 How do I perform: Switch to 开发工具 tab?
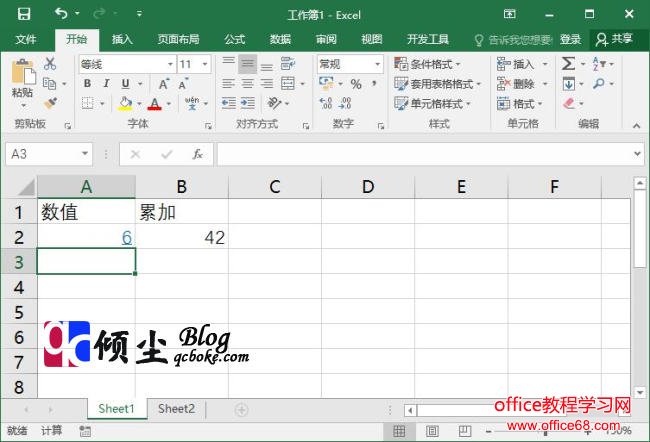click(x=428, y=39)
